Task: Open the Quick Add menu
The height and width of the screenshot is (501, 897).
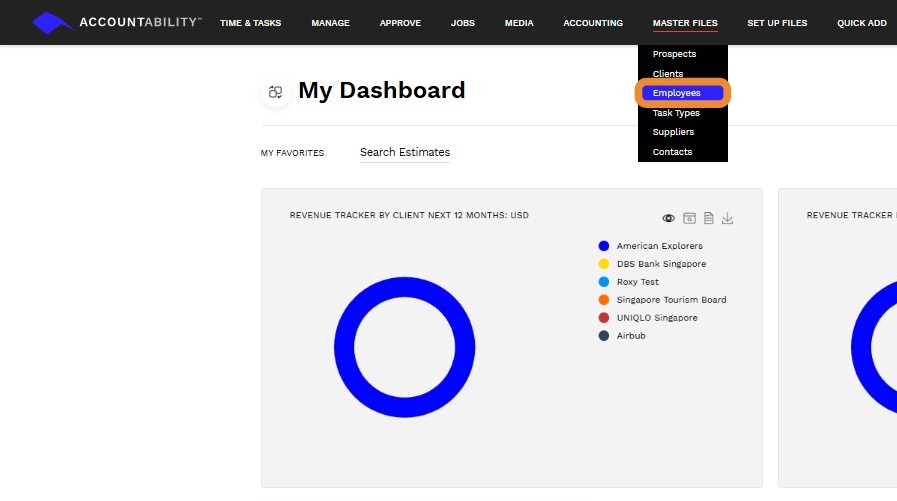Action: point(862,23)
